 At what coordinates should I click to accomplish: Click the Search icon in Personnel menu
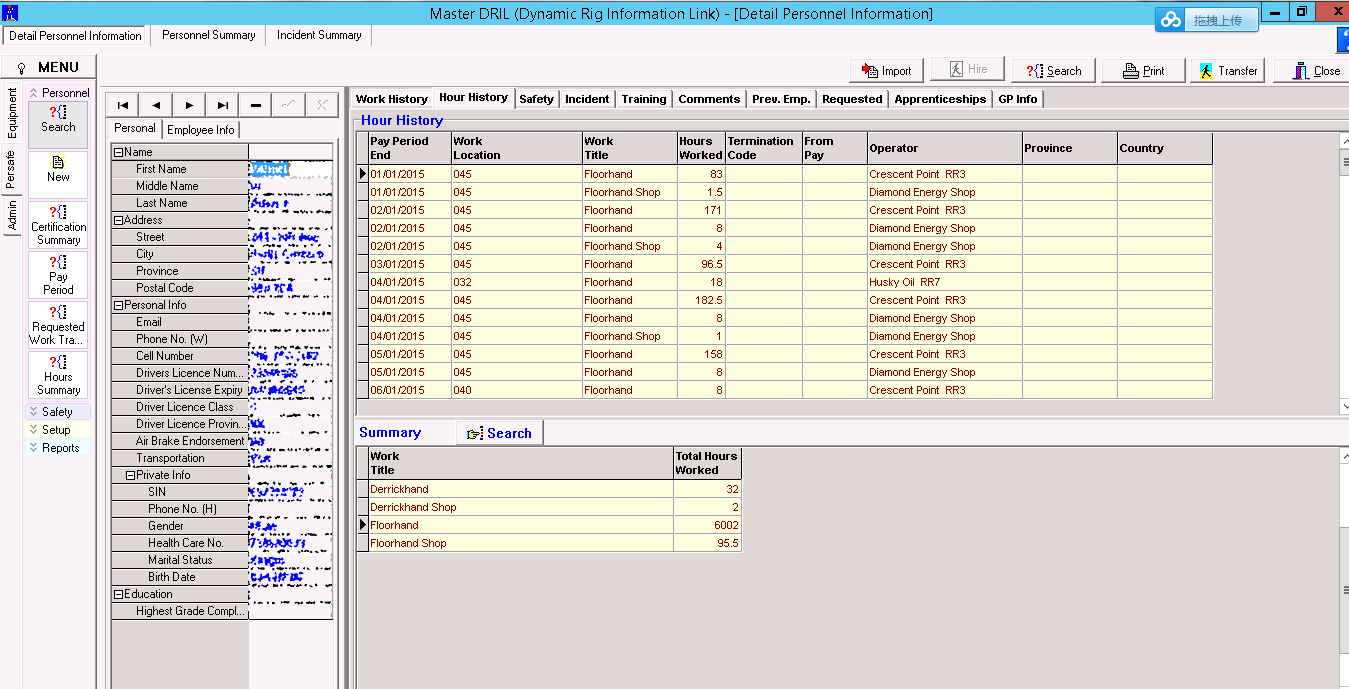coord(58,124)
